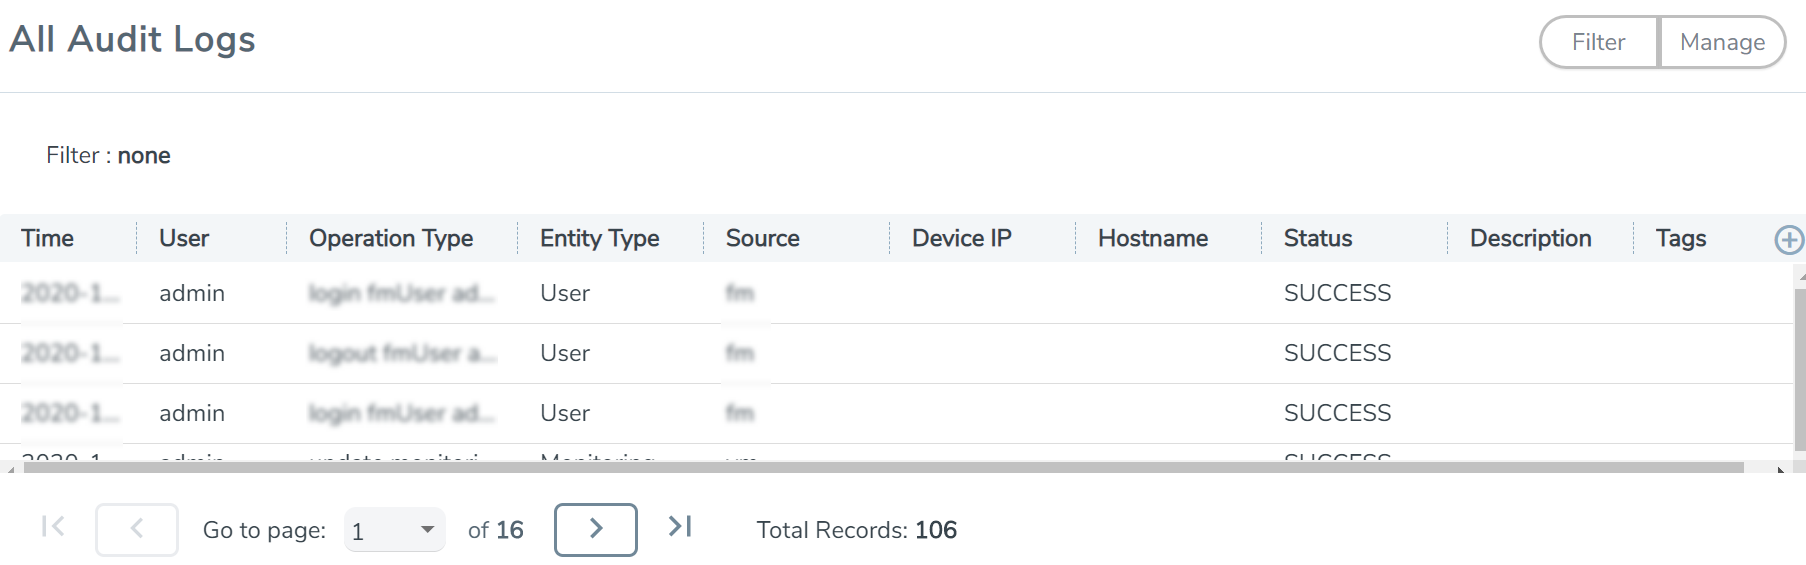Advance to the next page arrow

click(x=596, y=529)
